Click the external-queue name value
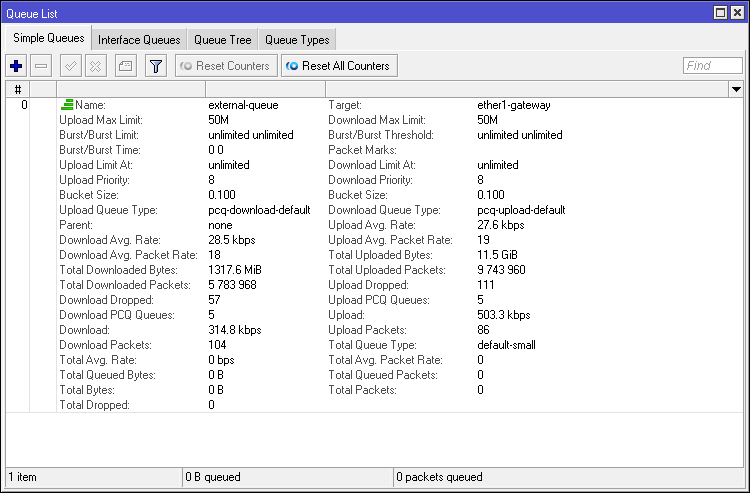The image size is (750, 493). click(x=243, y=105)
